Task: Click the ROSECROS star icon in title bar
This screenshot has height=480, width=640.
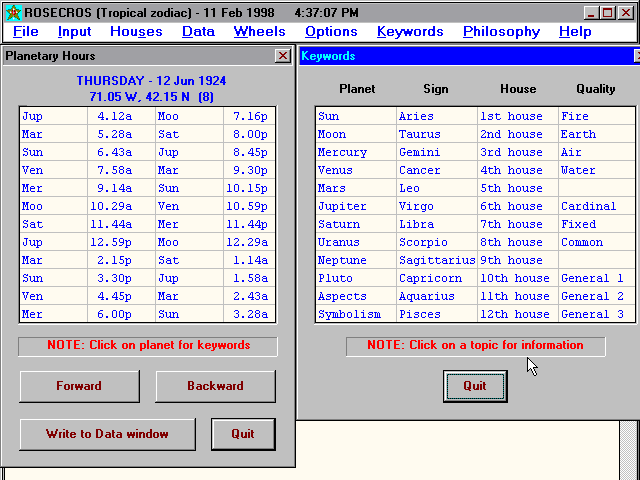Action: [14, 13]
